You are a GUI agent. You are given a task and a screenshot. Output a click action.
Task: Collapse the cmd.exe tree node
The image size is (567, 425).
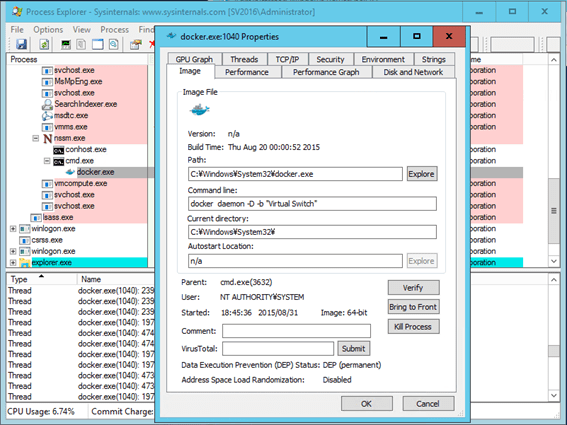(x=47, y=161)
